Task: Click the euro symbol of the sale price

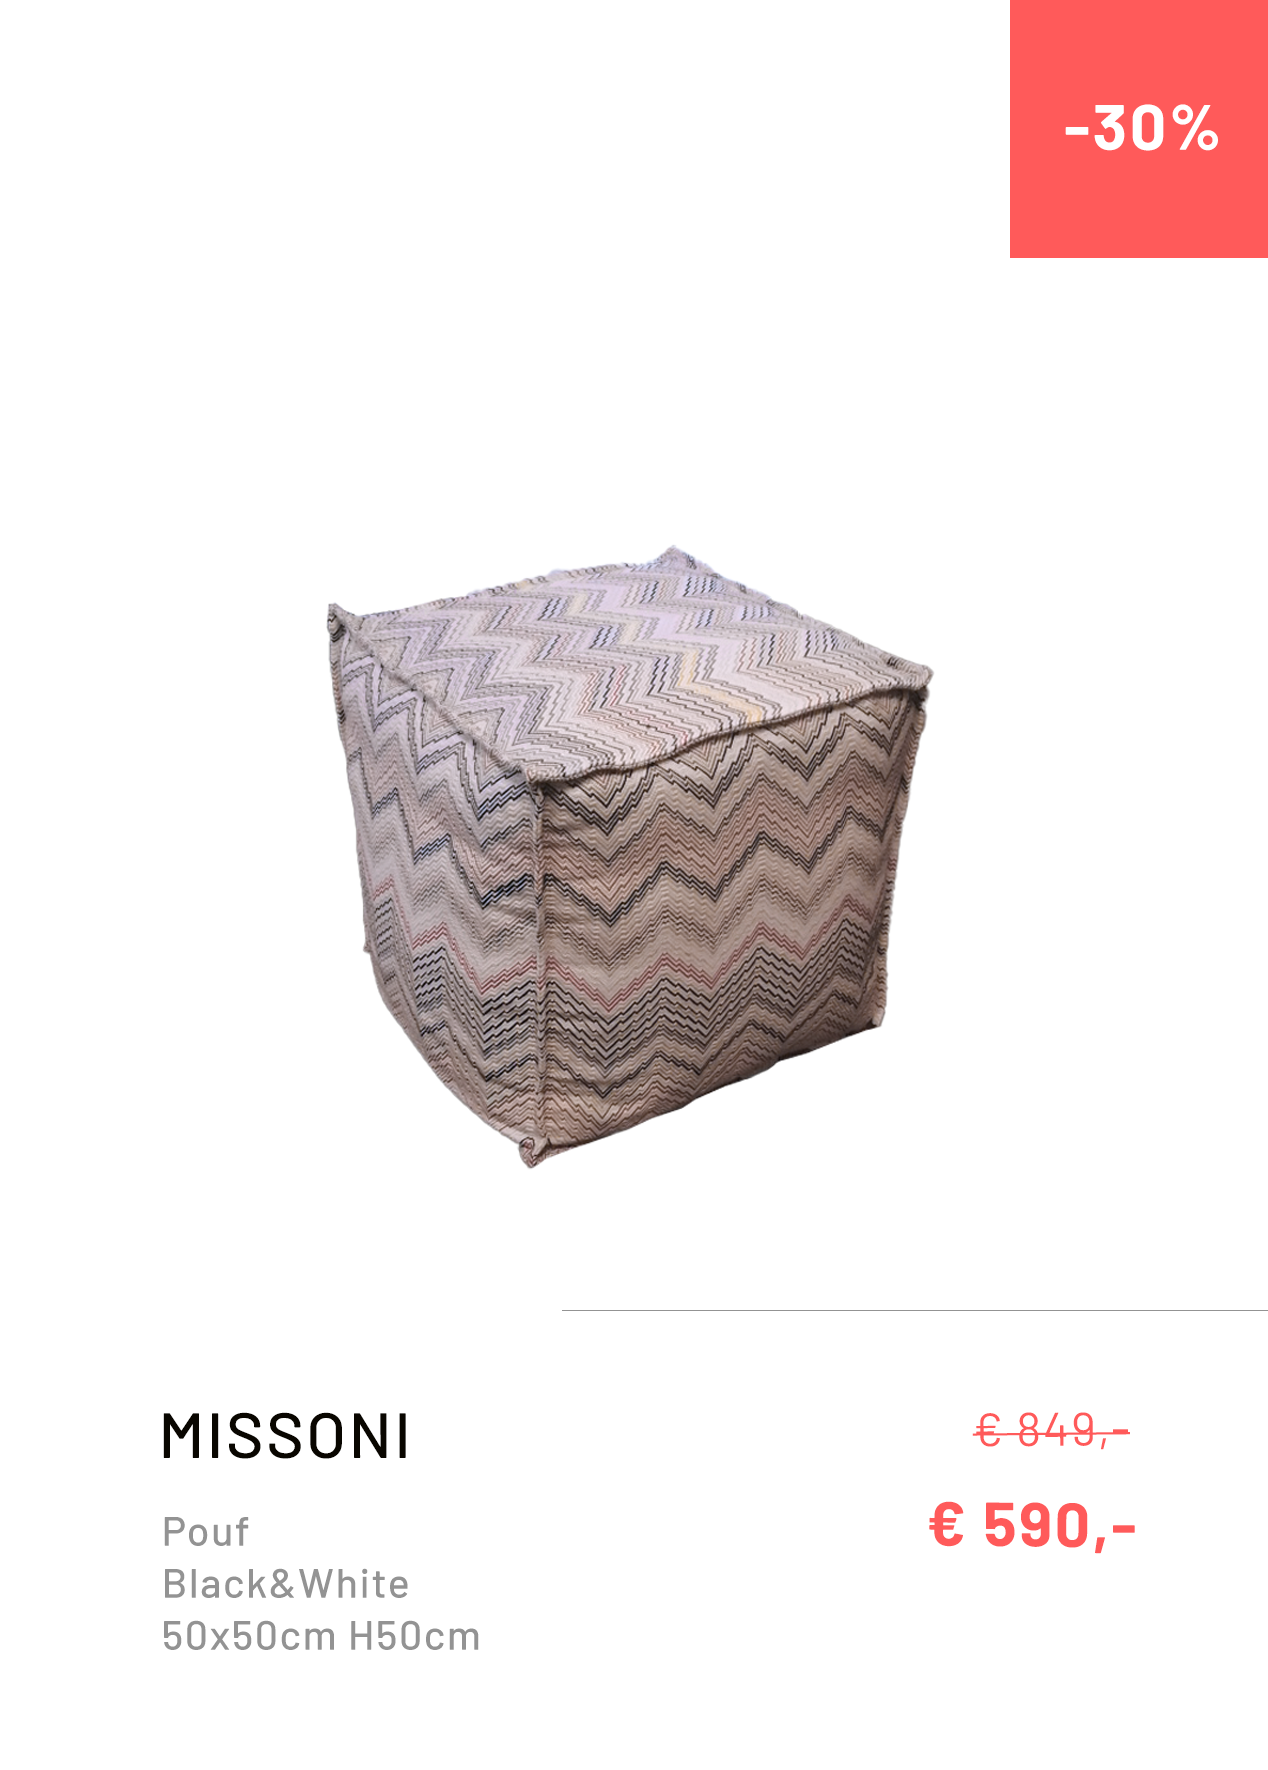Action: pos(947,1525)
